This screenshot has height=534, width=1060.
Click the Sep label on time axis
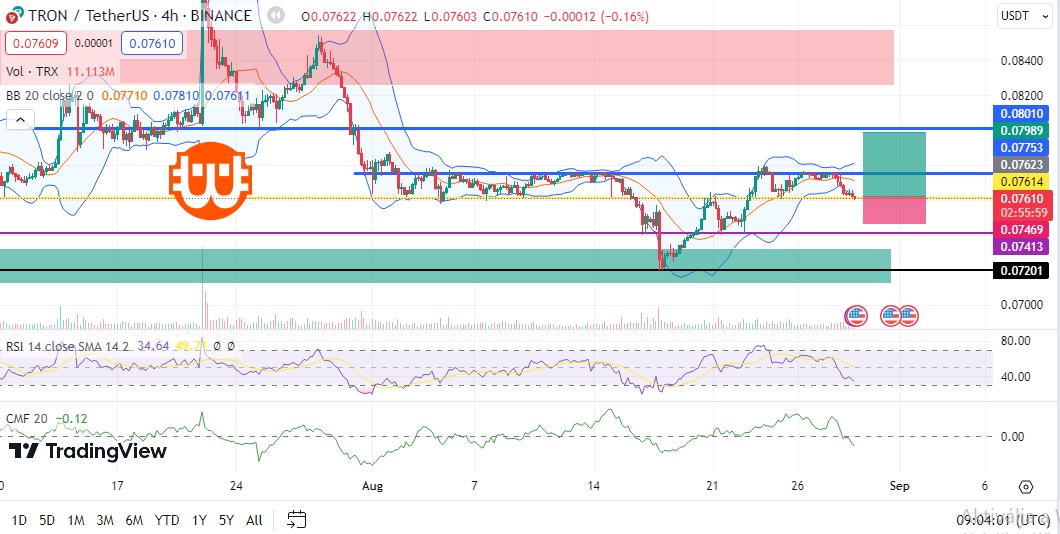click(899, 485)
